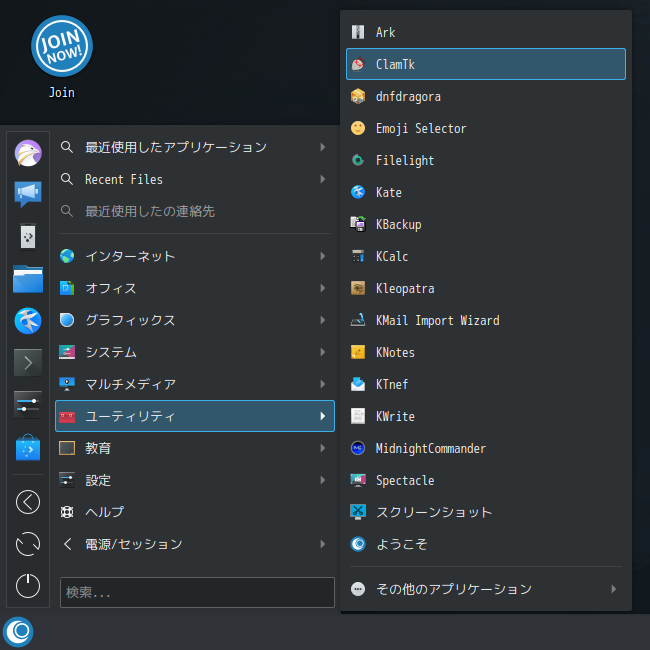Launch ClamTk from the Utilities submenu
The image size is (650, 650).
(x=486, y=64)
